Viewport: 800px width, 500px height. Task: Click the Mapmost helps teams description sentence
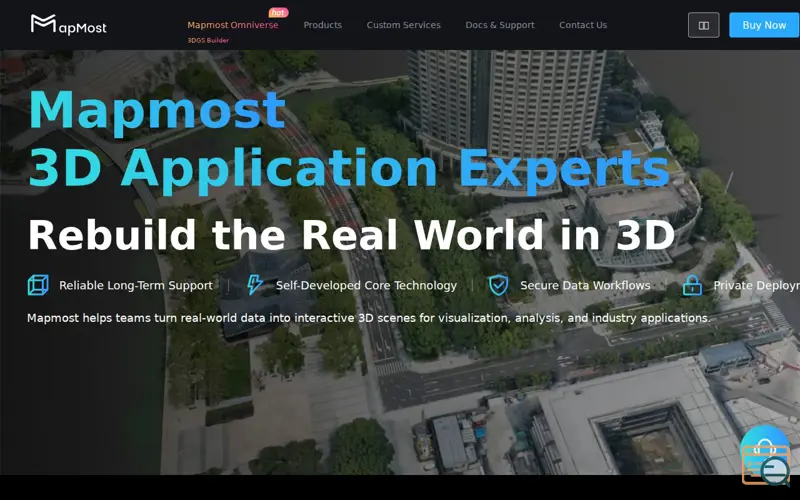click(368, 318)
